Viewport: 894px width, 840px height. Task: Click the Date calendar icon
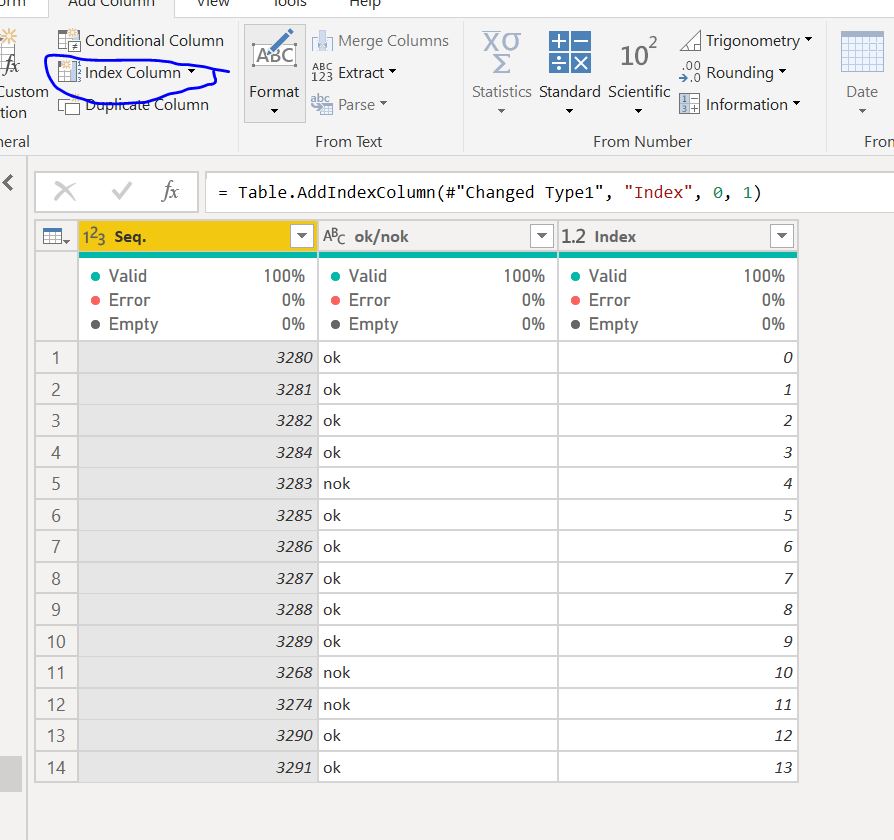point(862,52)
